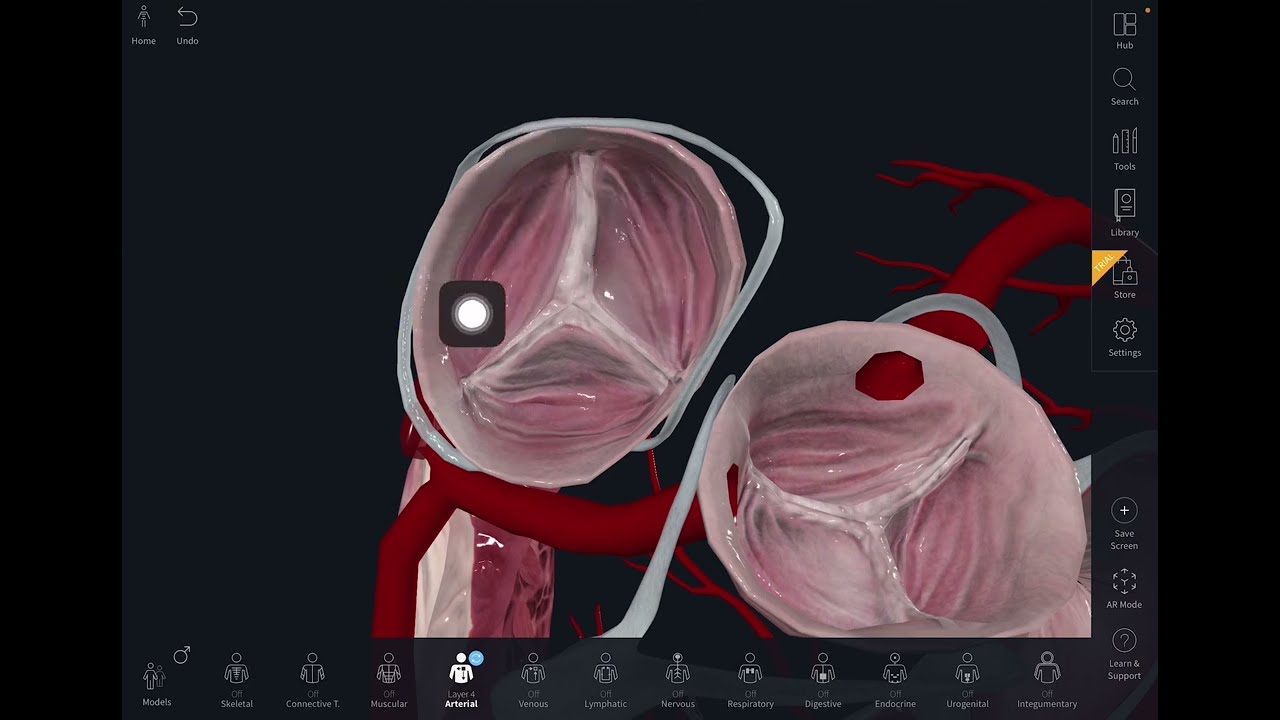Viewport: 1280px width, 720px height.
Task: Go to Home view
Action: click(143, 26)
